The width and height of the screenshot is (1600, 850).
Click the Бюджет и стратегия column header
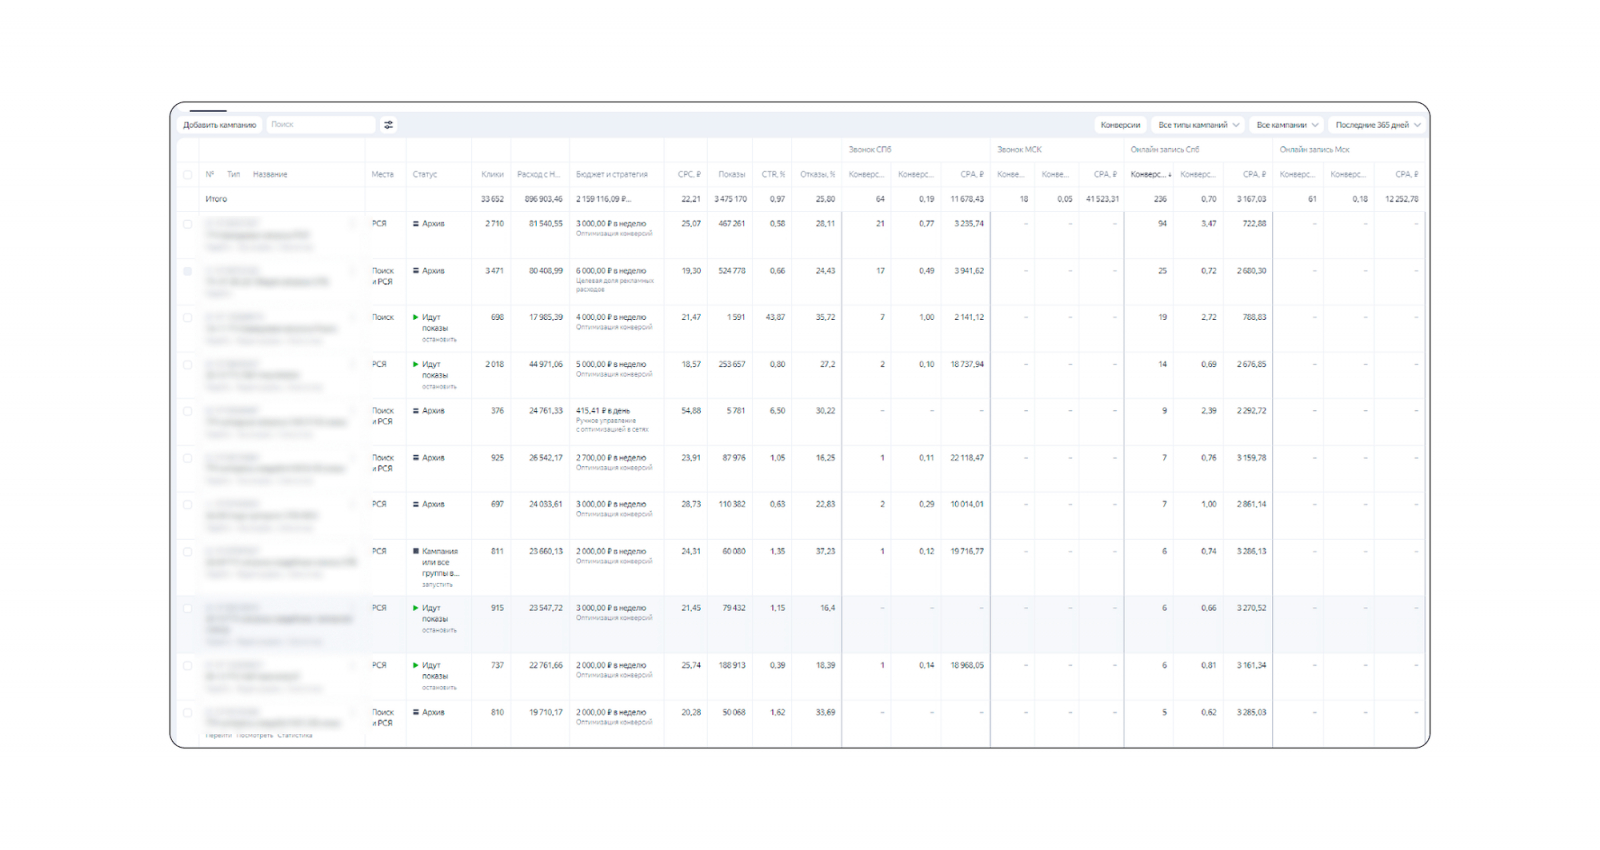tap(611, 174)
